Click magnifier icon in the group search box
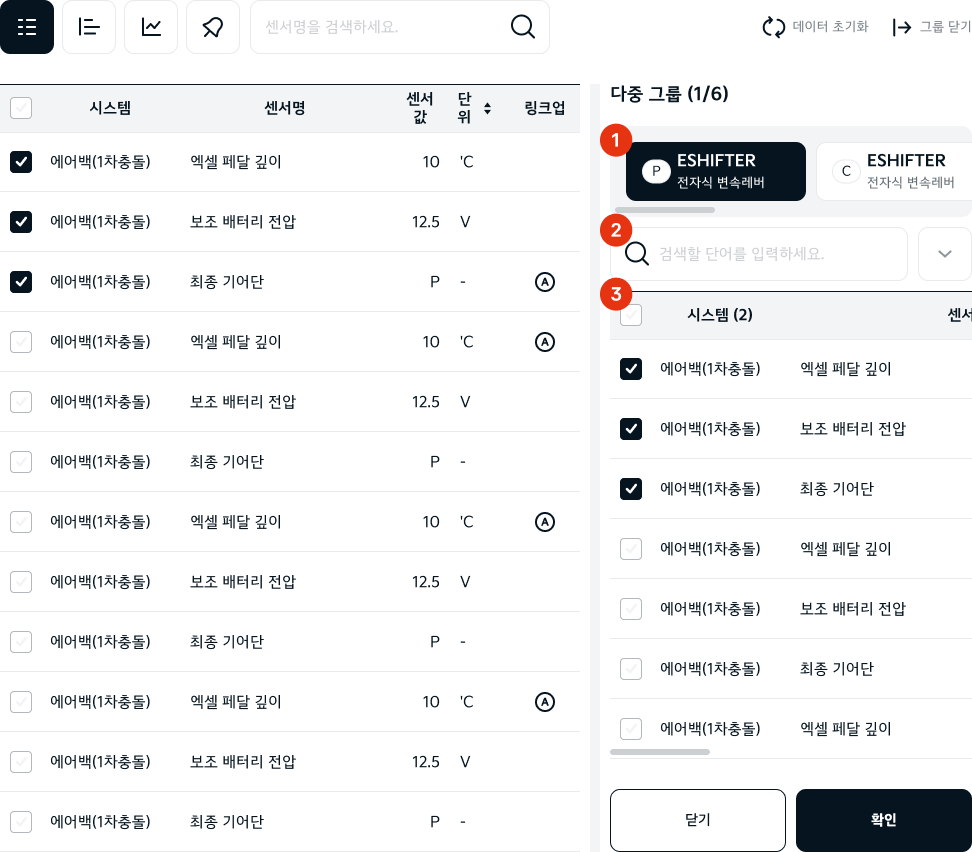This screenshot has height=852, width=972. click(x=636, y=254)
